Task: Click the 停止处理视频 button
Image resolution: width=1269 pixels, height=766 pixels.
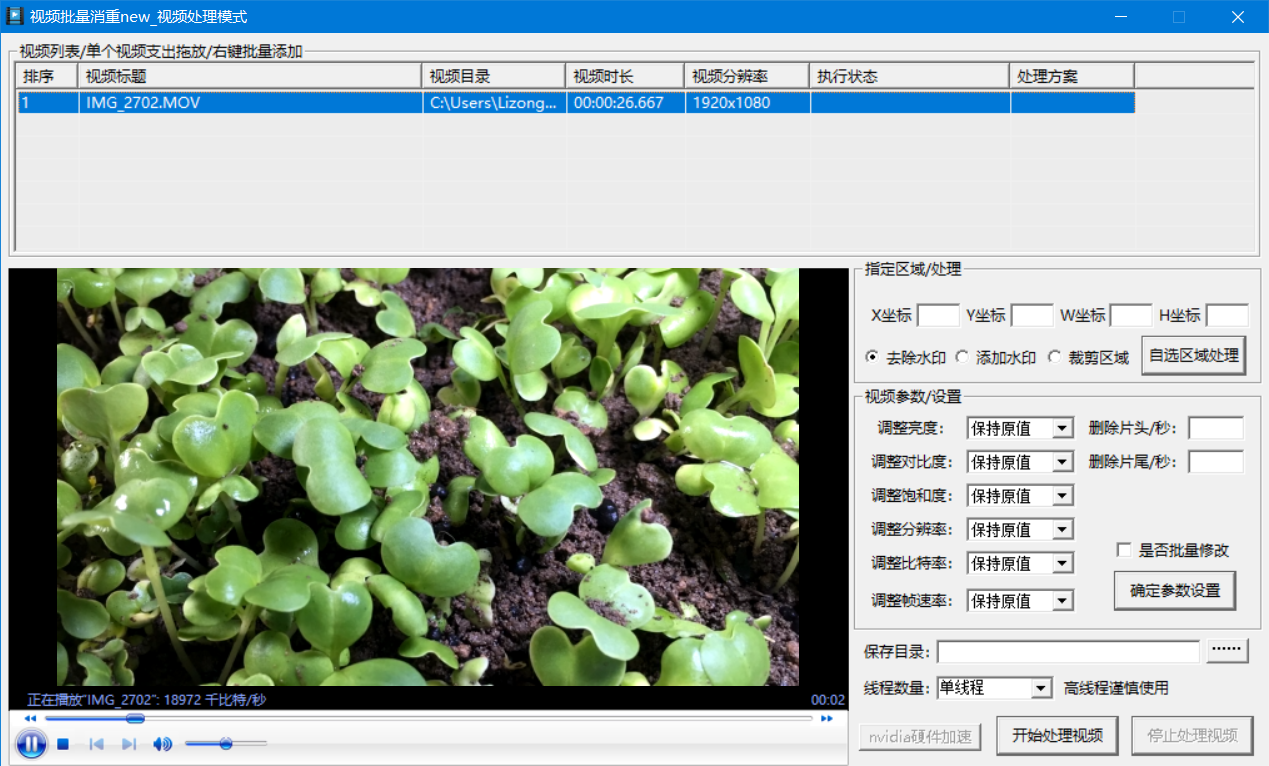Action: pos(1192,736)
